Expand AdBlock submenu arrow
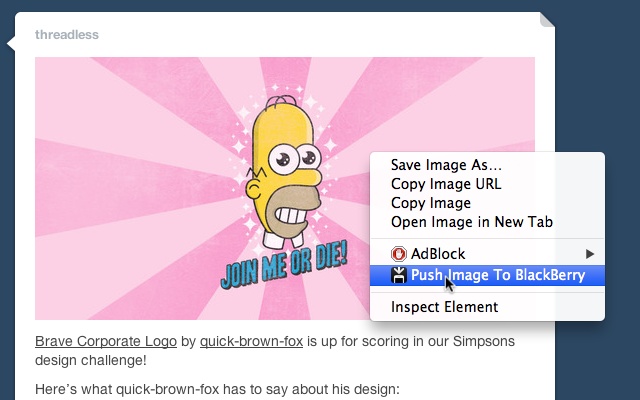Screen dimensions: 640x400 [589, 254]
